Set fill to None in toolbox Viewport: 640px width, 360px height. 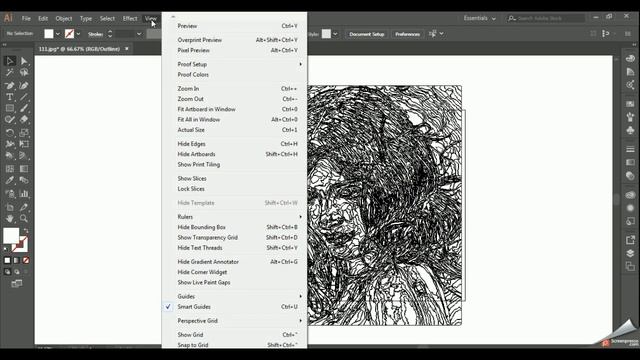[26, 260]
